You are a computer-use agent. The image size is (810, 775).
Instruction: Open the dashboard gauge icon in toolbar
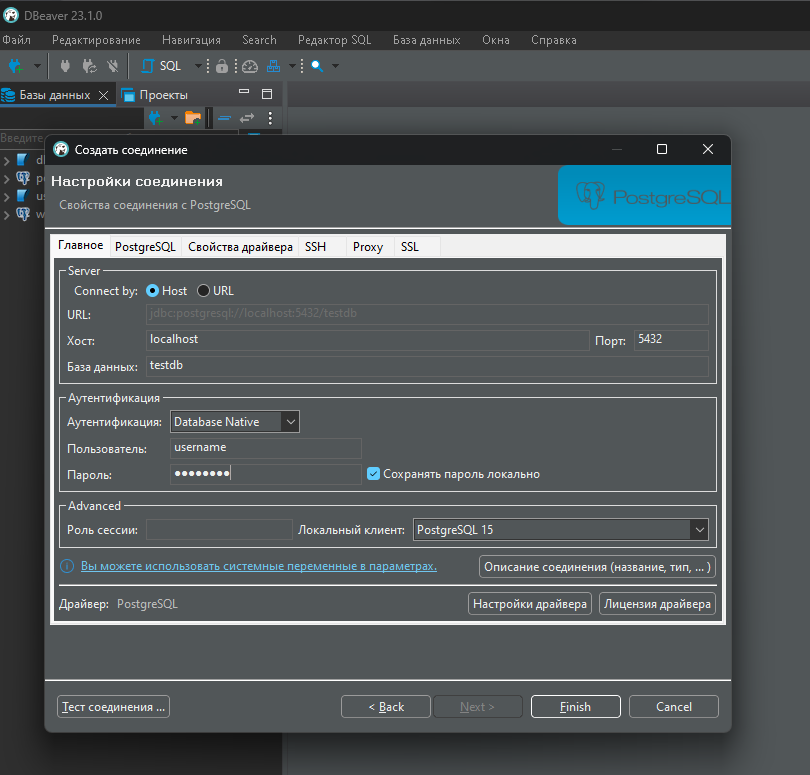(250, 66)
